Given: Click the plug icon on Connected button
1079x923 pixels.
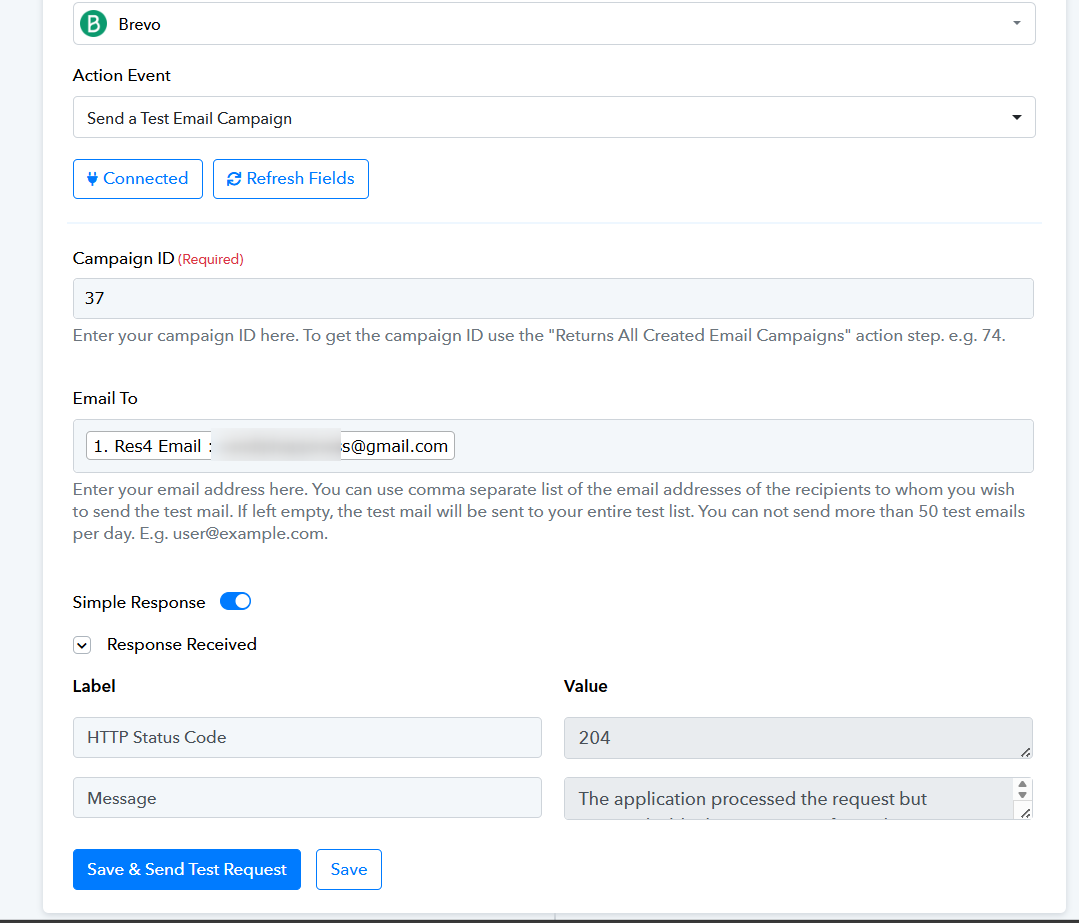Looking at the screenshot, I should tap(92, 179).
